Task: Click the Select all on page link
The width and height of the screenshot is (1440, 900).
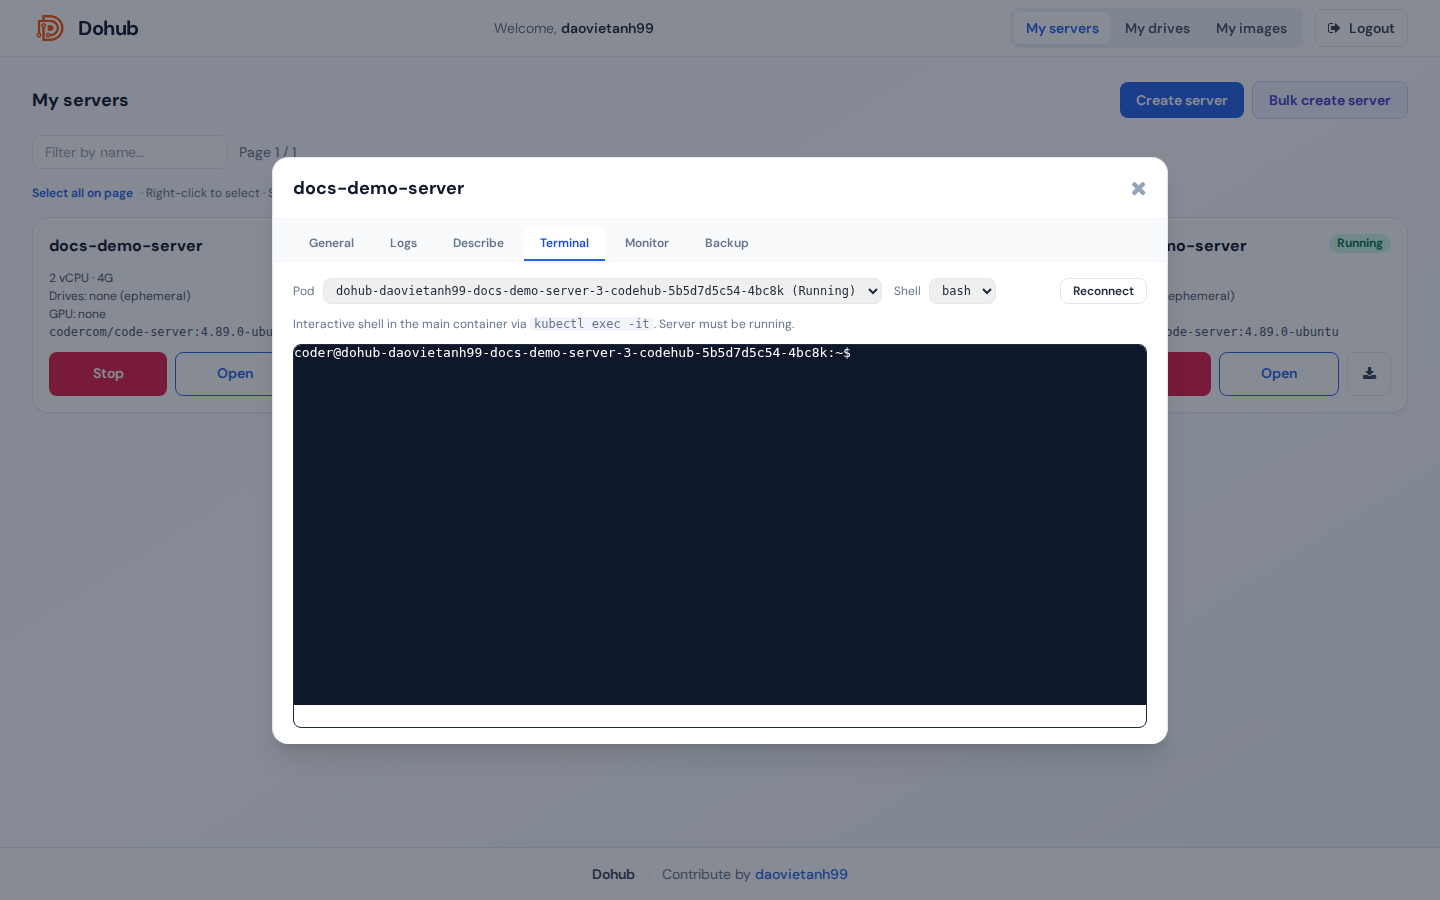Action: click(82, 193)
